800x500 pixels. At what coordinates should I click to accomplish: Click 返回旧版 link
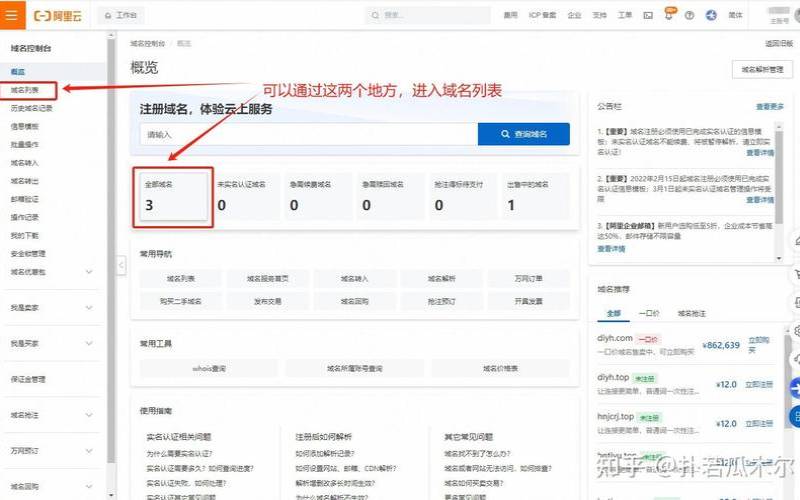(x=779, y=44)
